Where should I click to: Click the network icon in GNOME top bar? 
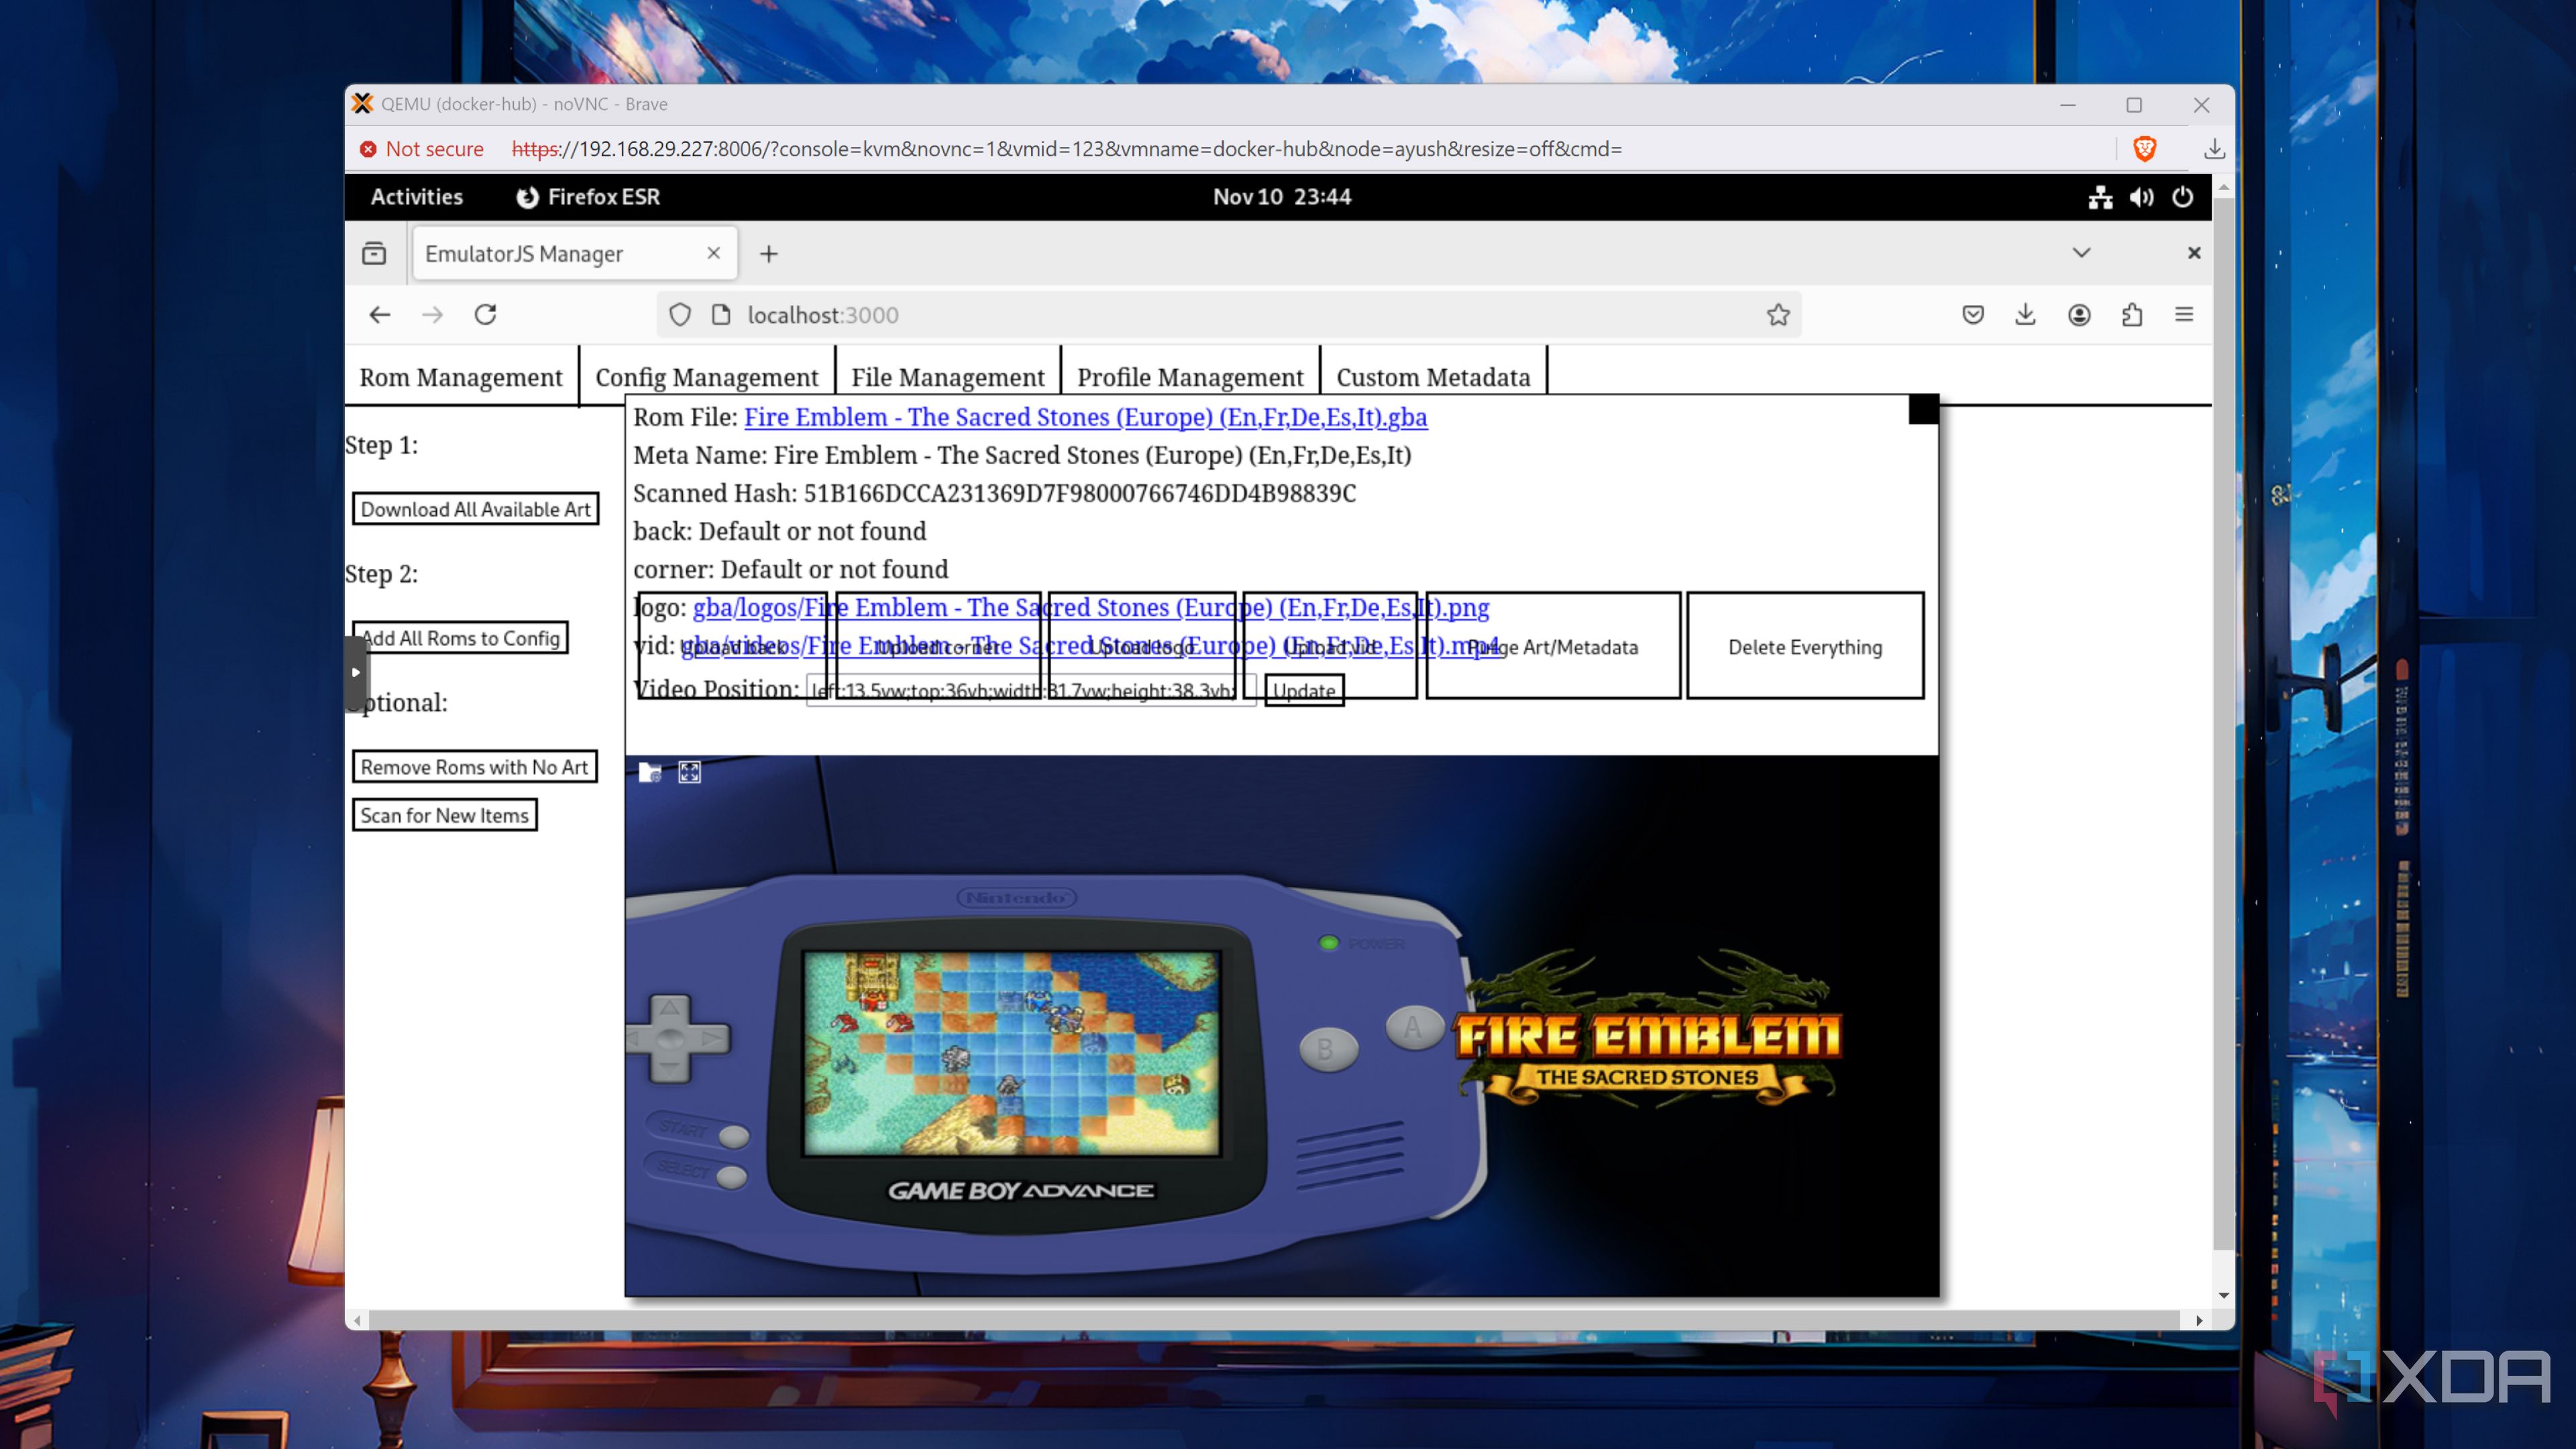(2100, 197)
